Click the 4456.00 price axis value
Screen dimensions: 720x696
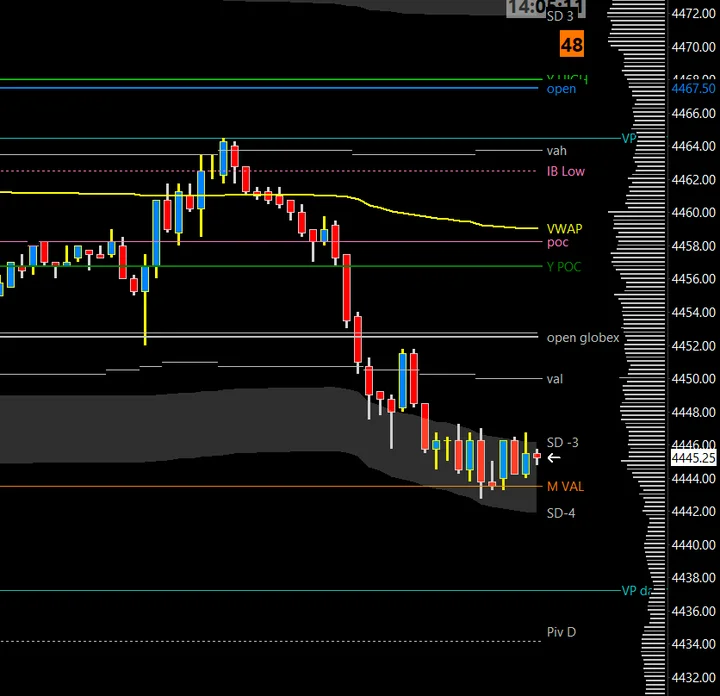(693, 279)
